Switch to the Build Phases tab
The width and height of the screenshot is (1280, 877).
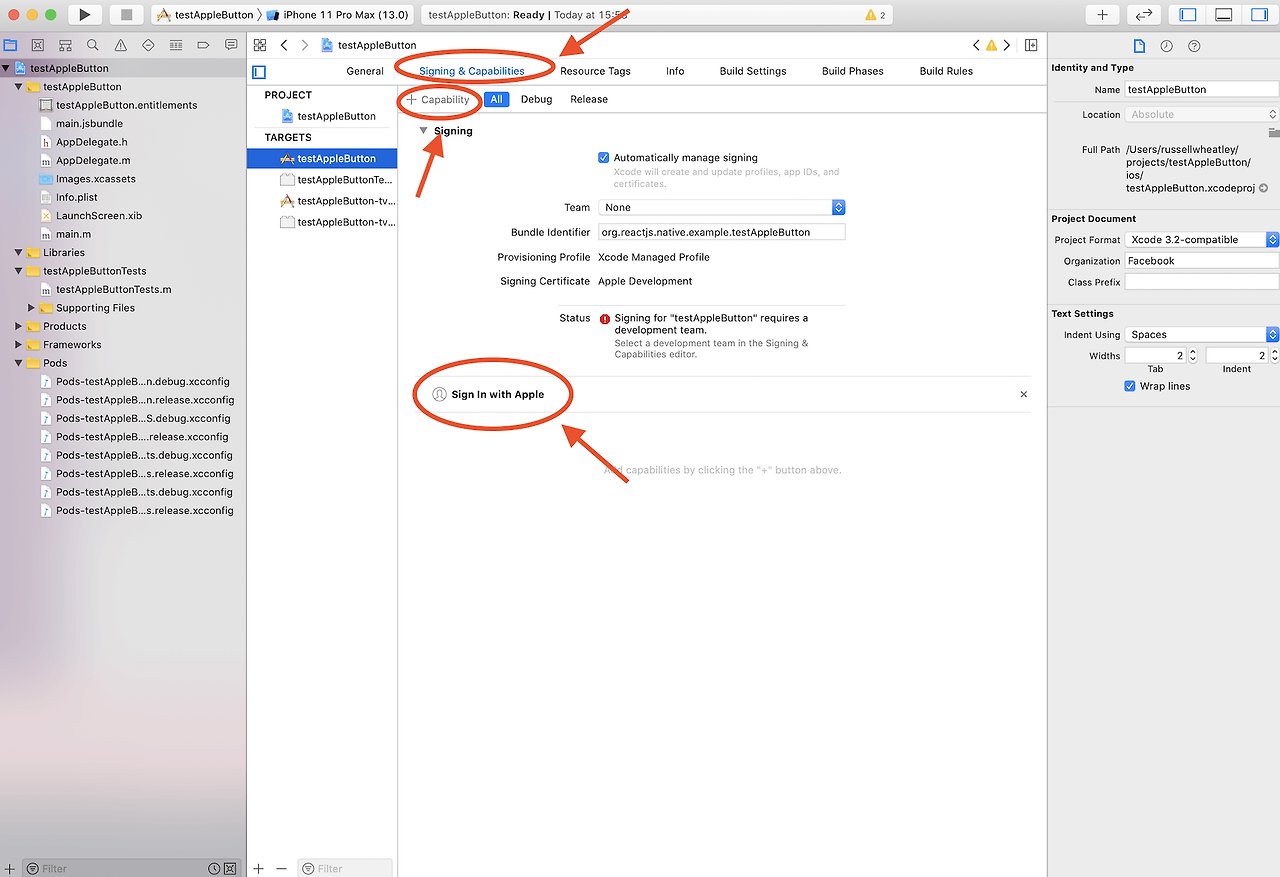852,71
